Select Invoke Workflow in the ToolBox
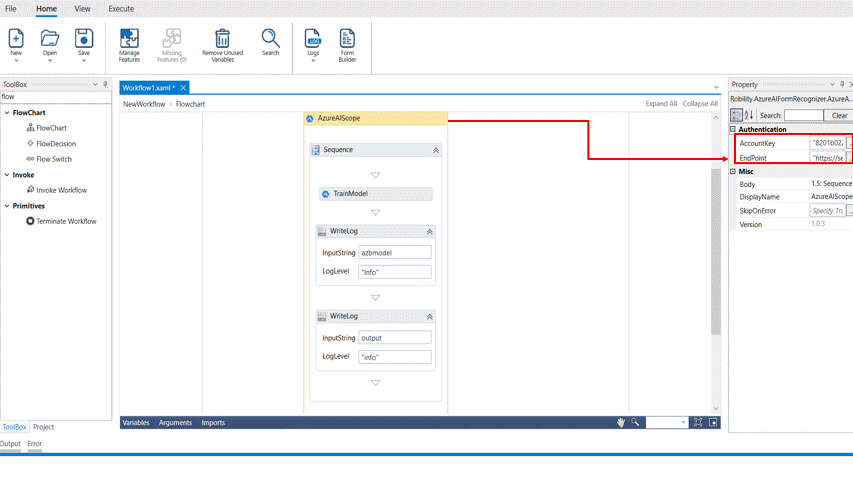Screen dimensions: 853x480 [x=61, y=190]
